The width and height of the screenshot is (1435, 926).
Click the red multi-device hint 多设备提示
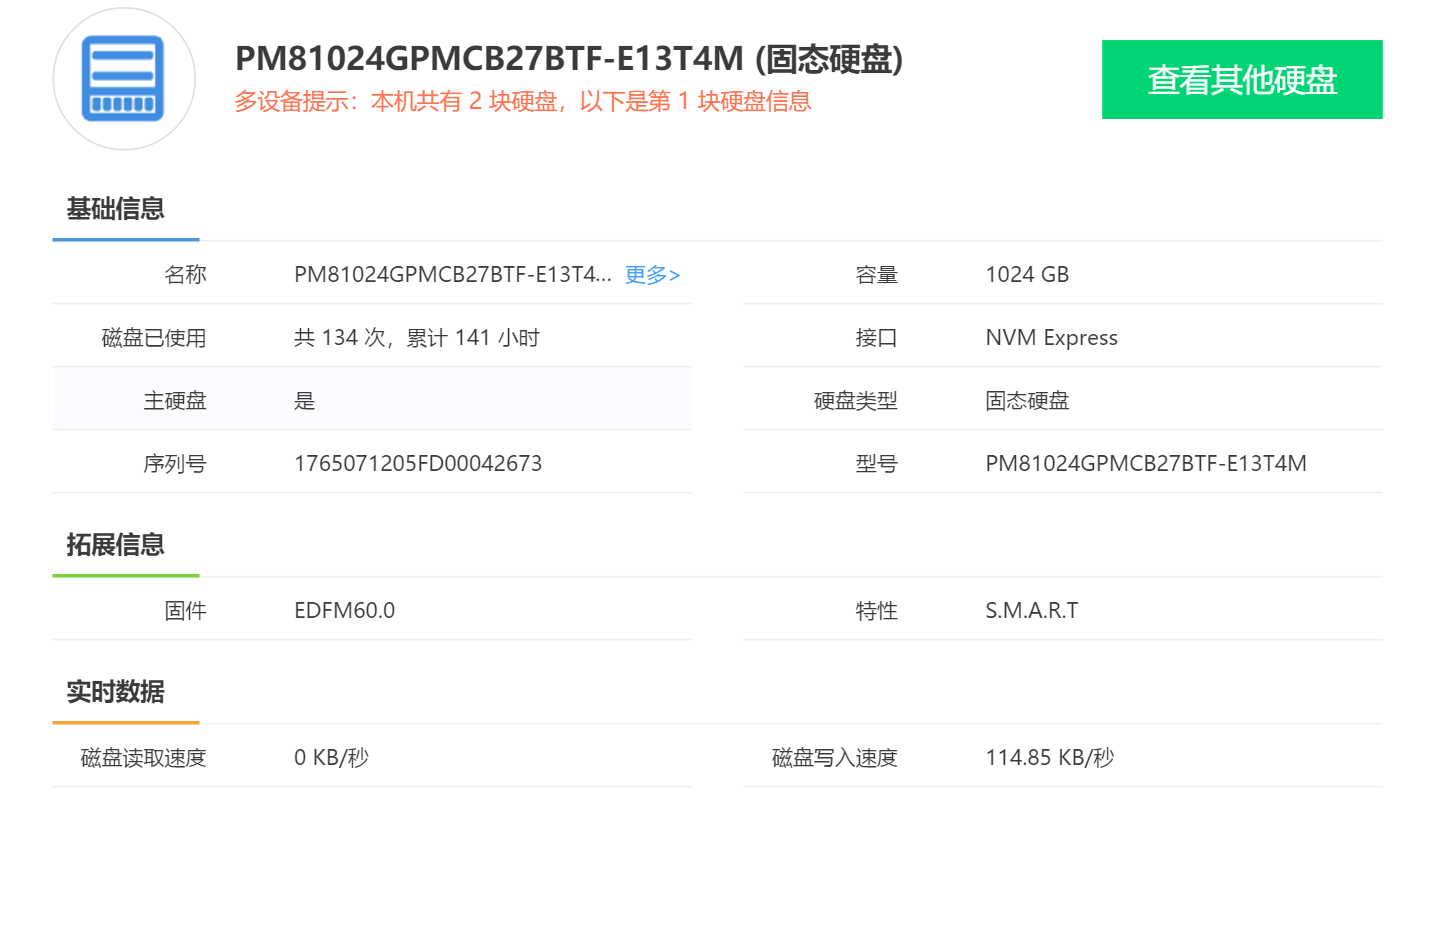tap(523, 101)
